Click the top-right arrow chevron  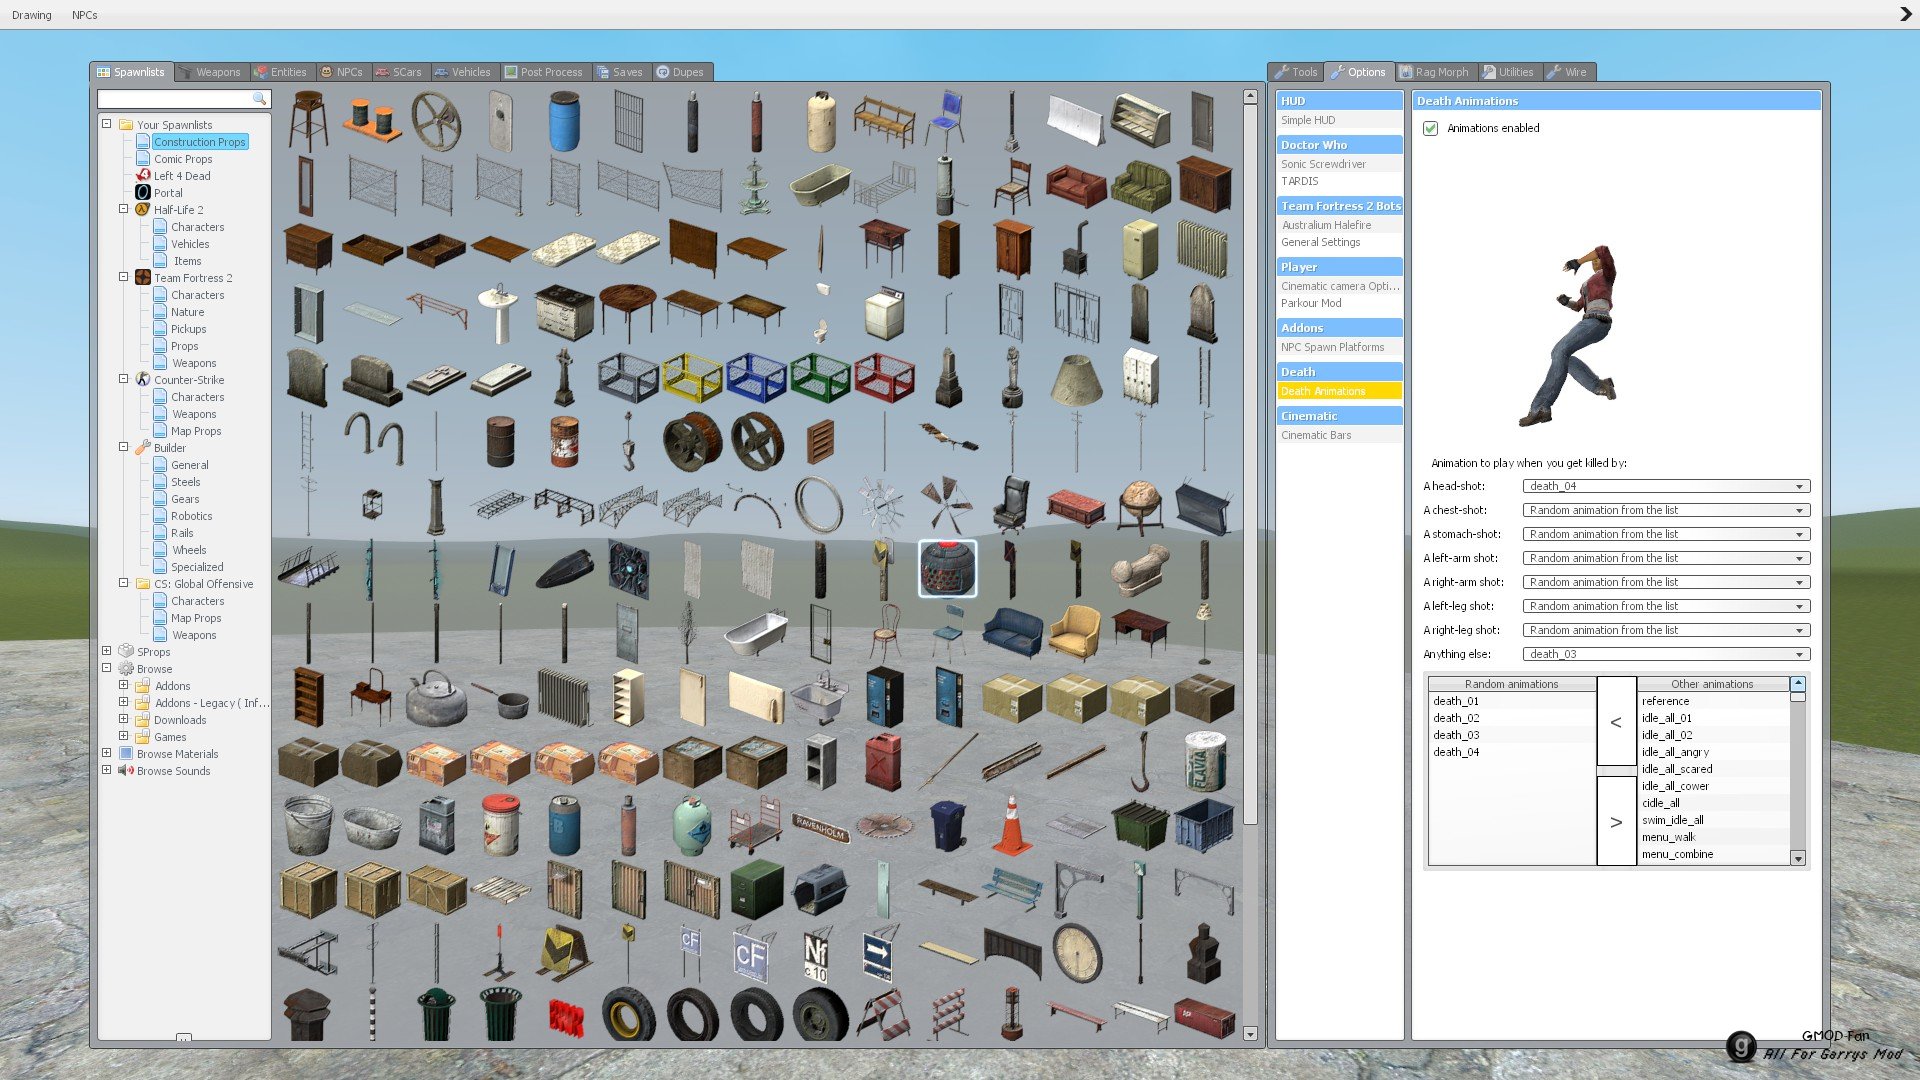pyautogui.click(x=1905, y=14)
